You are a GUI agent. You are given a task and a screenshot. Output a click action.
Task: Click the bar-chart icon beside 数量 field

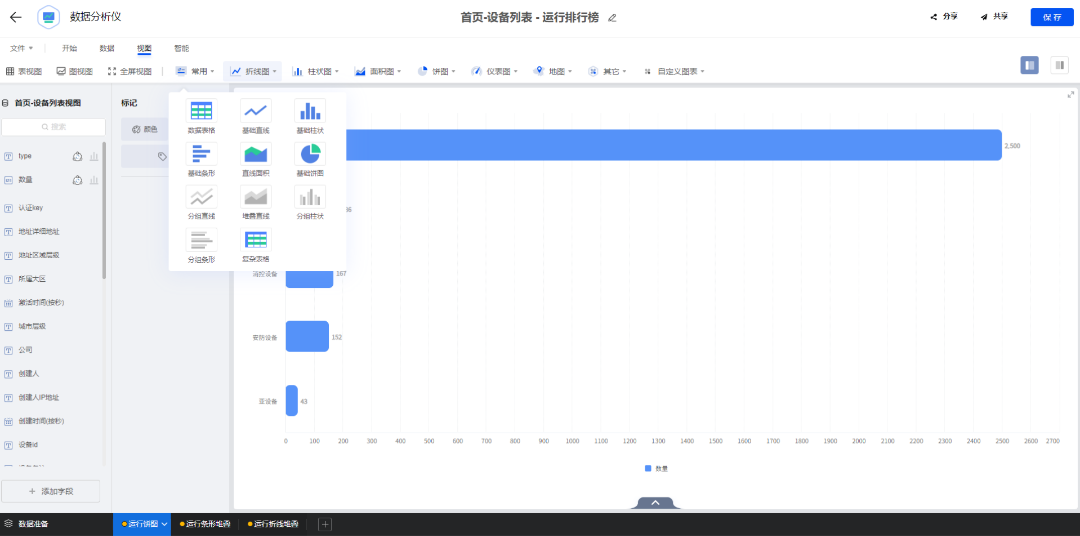(94, 180)
